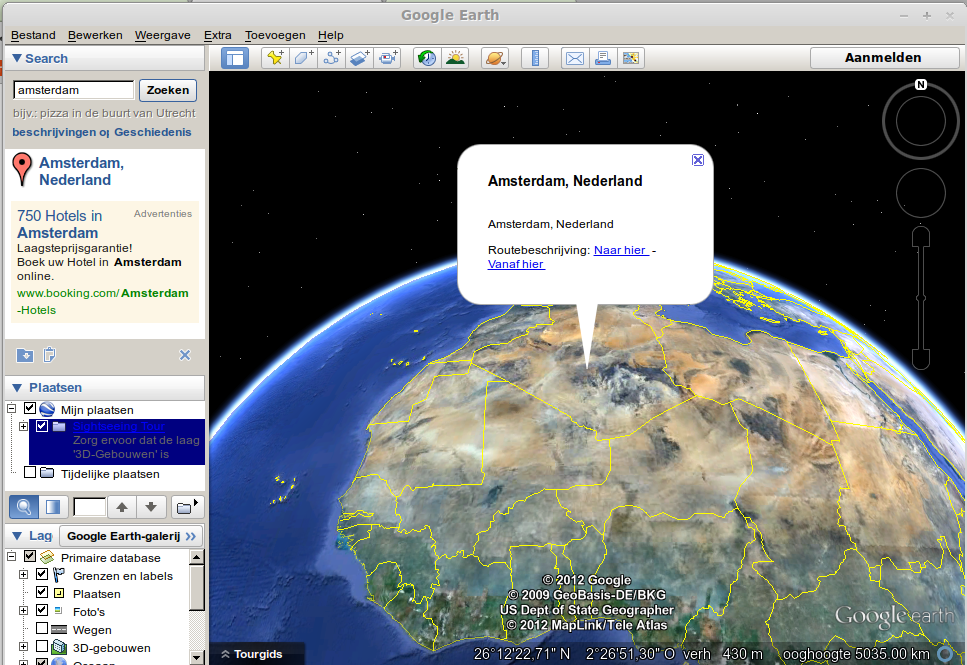The height and width of the screenshot is (665, 967).
Task: Copy search results clipboard icon
Action: tap(49, 355)
